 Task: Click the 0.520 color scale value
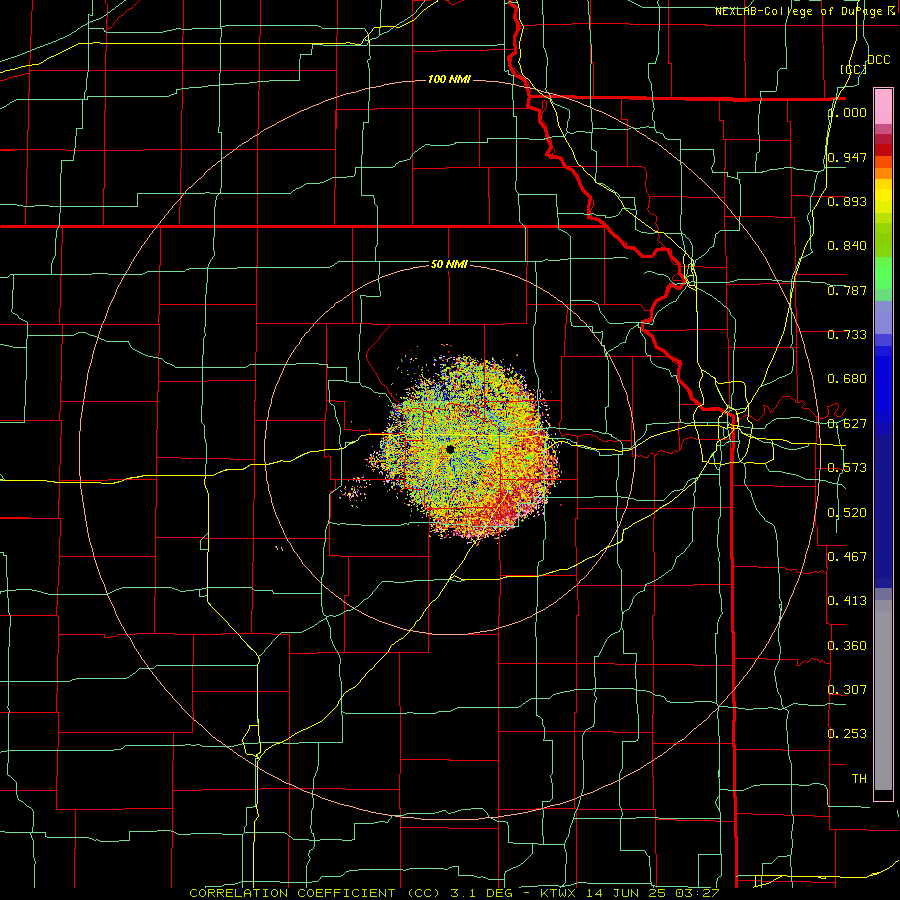coord(847,513)
